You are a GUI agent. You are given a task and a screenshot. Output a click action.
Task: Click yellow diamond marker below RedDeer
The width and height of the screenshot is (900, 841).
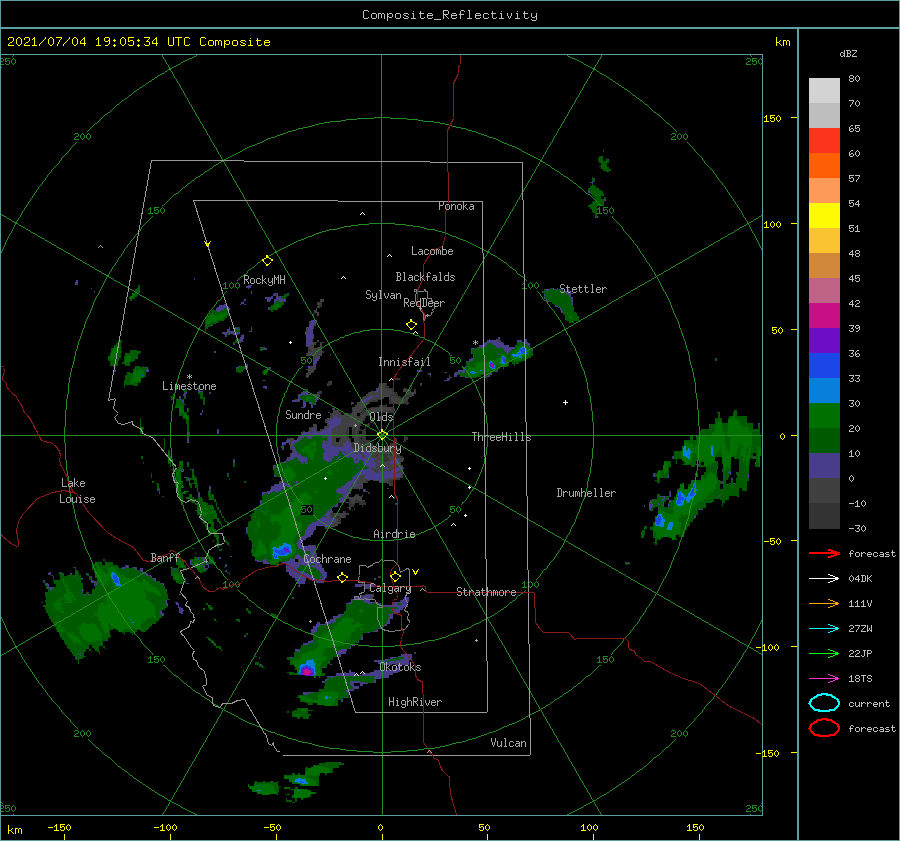point(412,325)
